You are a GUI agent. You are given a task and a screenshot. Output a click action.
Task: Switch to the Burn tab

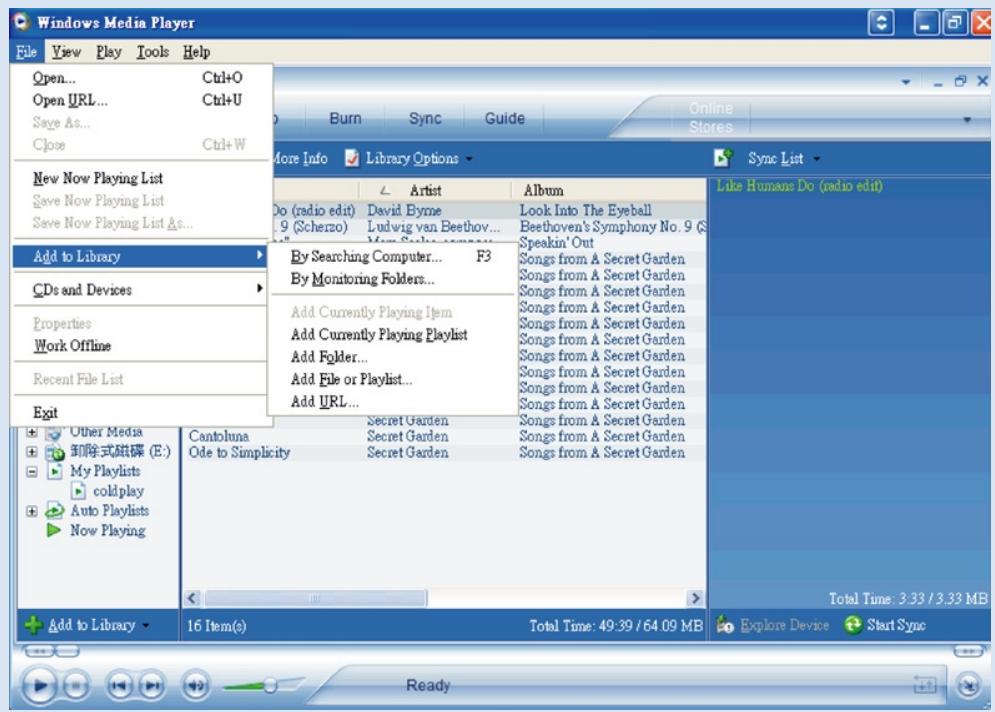click(x=345, y=119)
